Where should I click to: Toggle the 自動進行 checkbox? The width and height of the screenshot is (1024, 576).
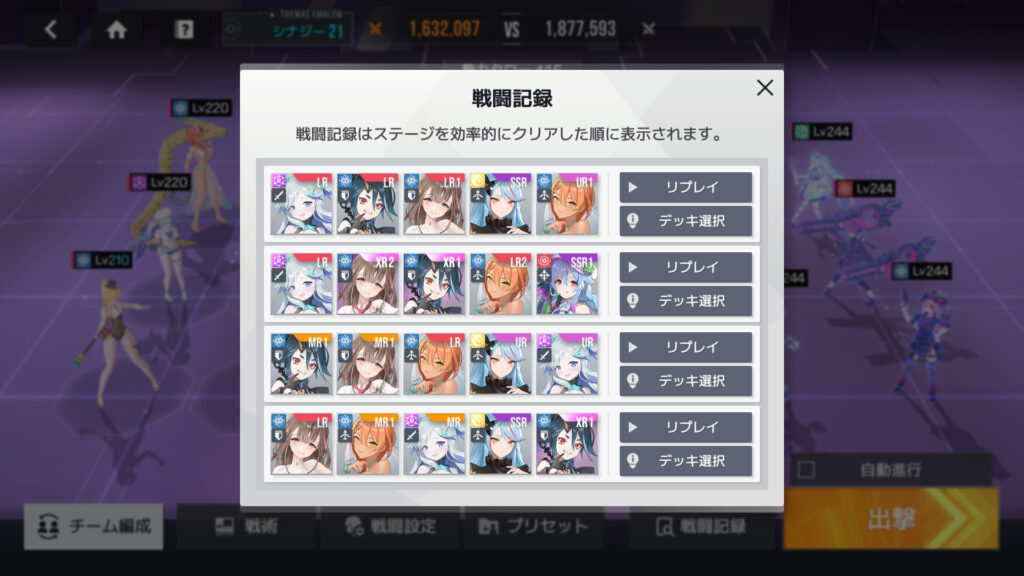(x=807, y=470)
